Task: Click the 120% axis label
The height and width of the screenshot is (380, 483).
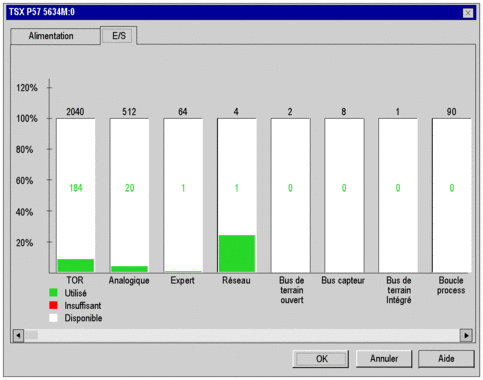Action: (27, 88)
